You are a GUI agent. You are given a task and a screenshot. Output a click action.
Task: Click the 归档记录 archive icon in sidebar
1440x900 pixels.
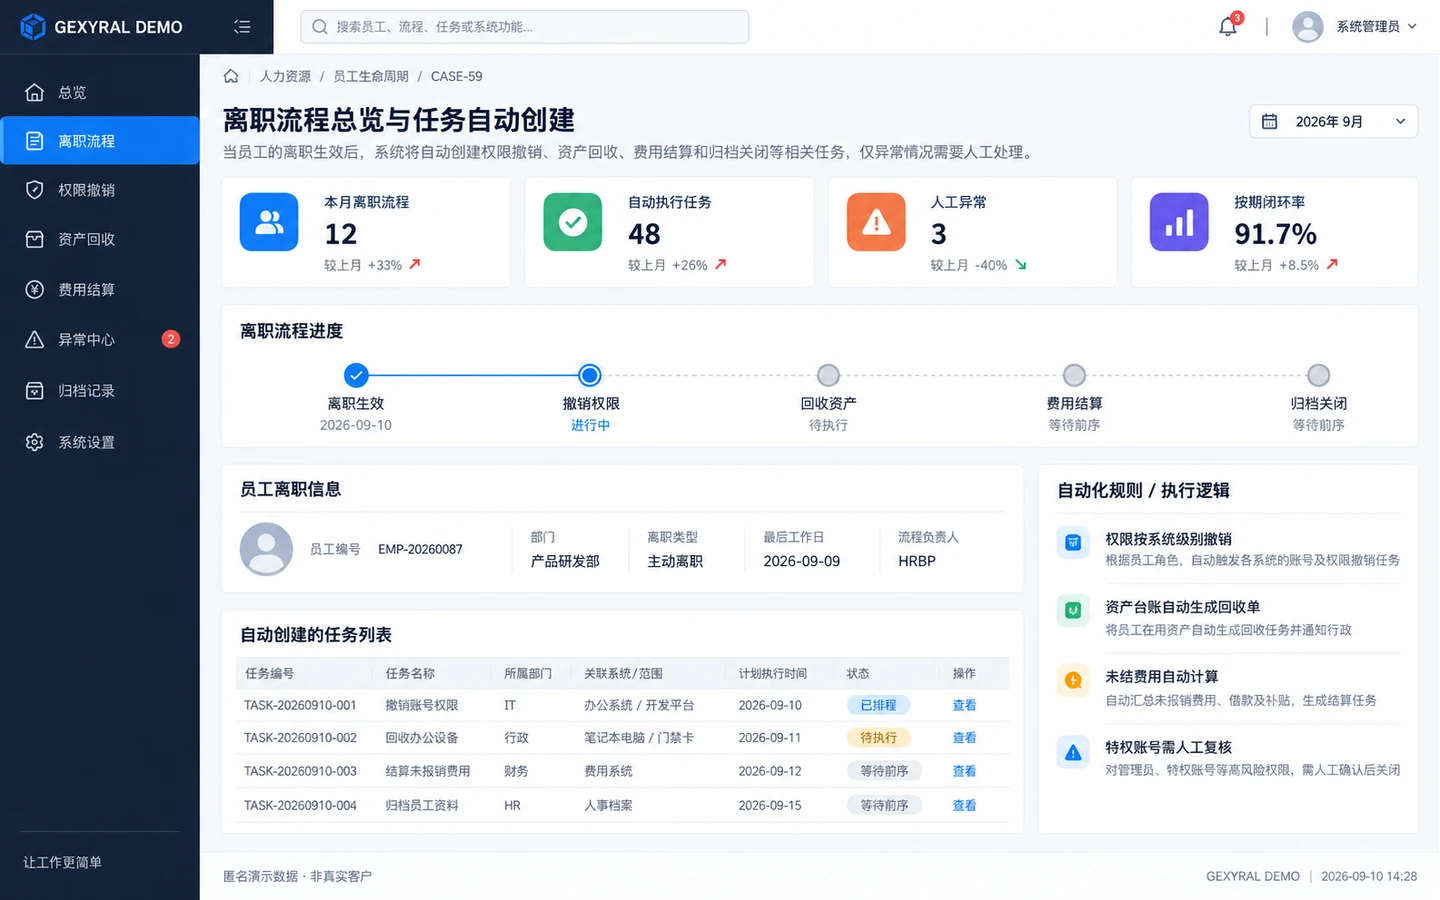35,391
